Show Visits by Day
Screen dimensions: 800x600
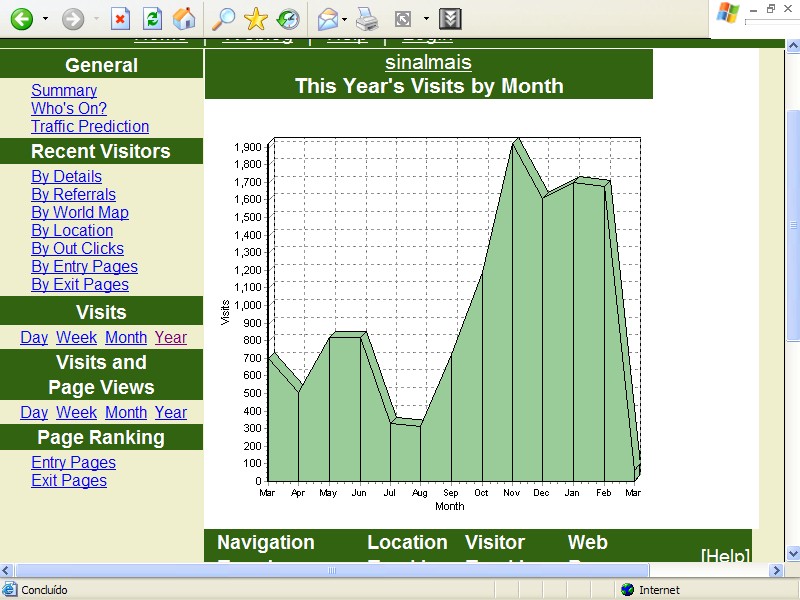pyautogui.click(x=34, y=337)
